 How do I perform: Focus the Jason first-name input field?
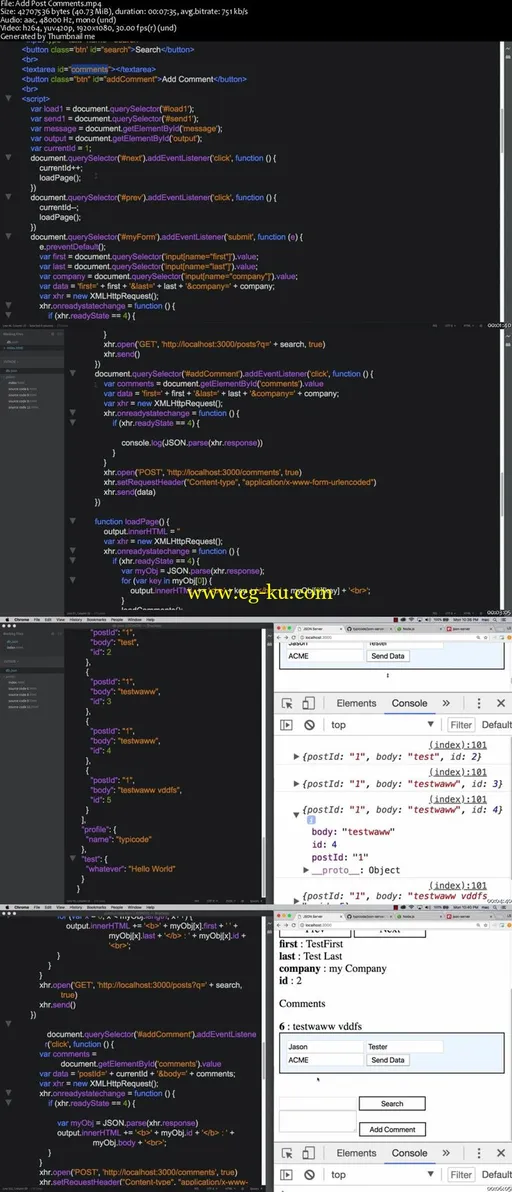click(x=325, y=1047)
